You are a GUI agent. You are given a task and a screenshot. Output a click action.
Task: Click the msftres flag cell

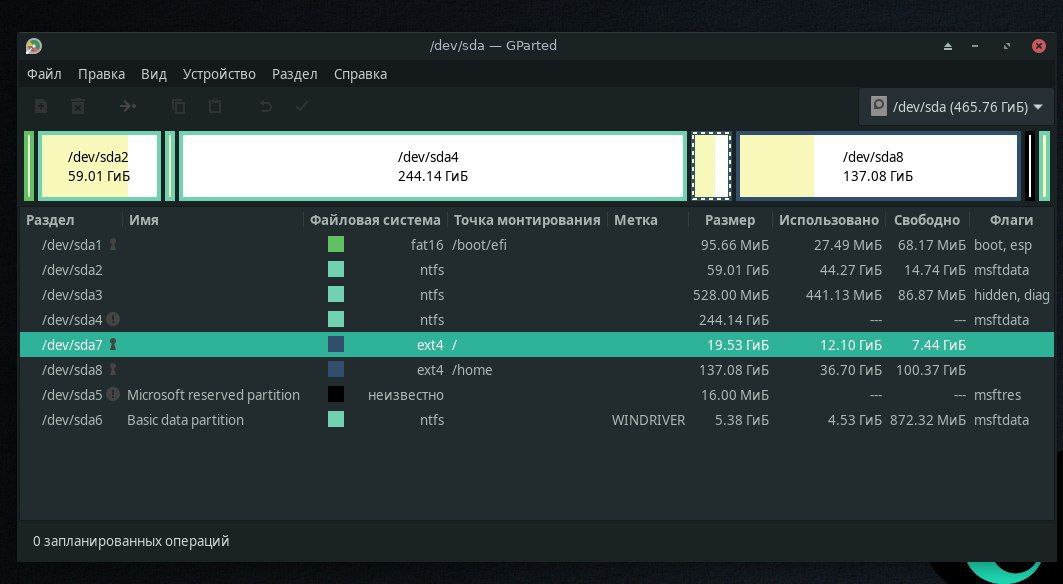pos(997,395)
